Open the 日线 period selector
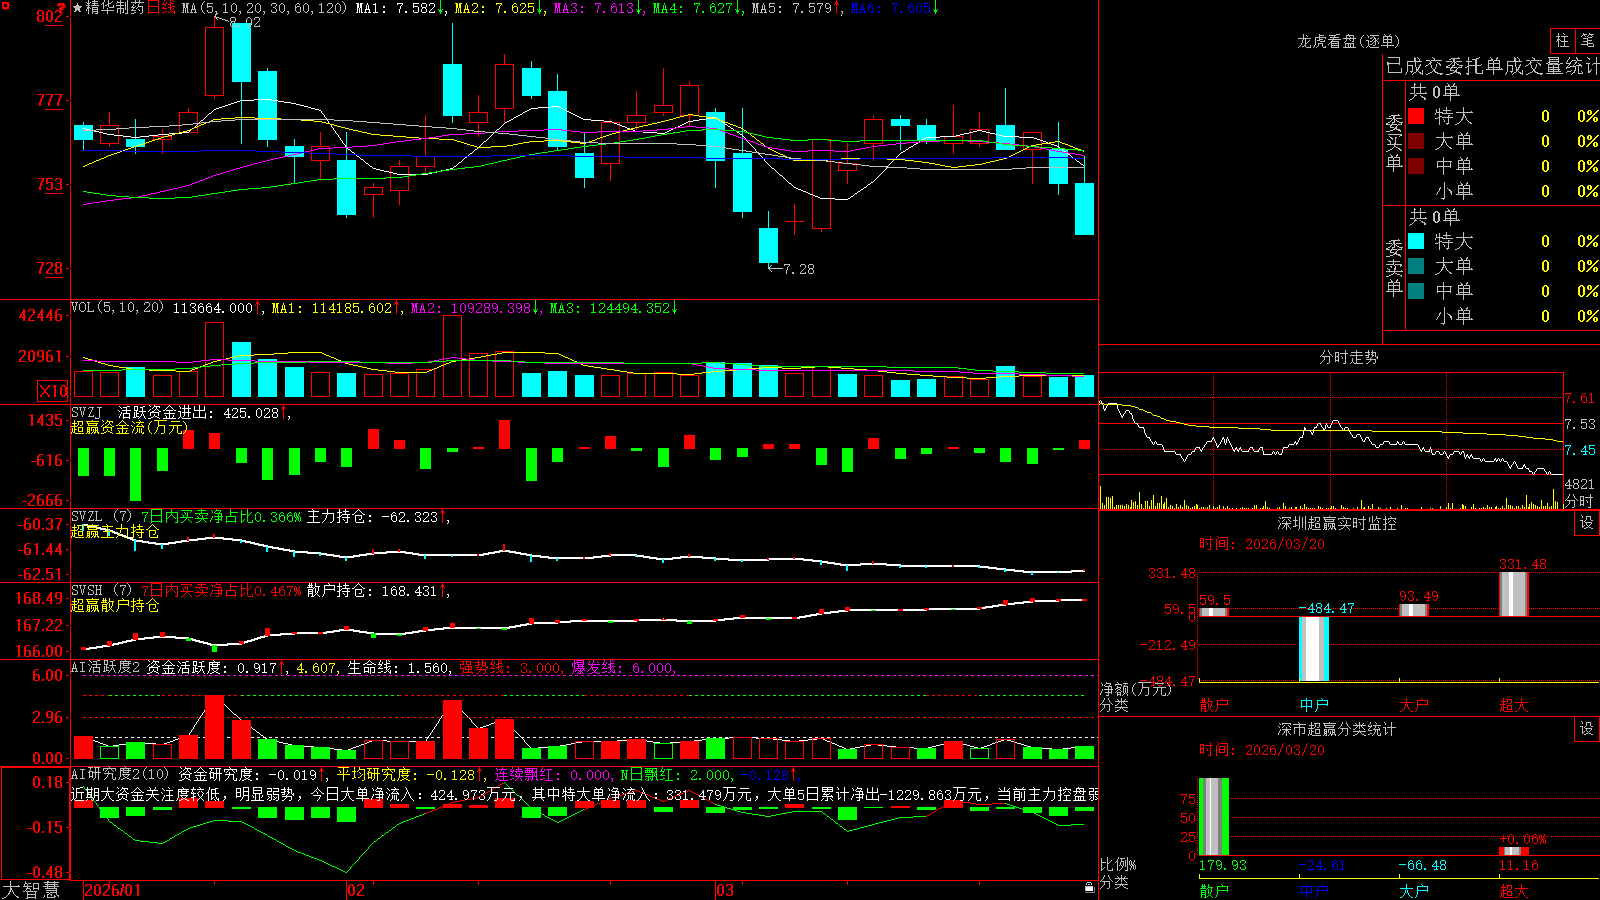 [x=161, y=8]
